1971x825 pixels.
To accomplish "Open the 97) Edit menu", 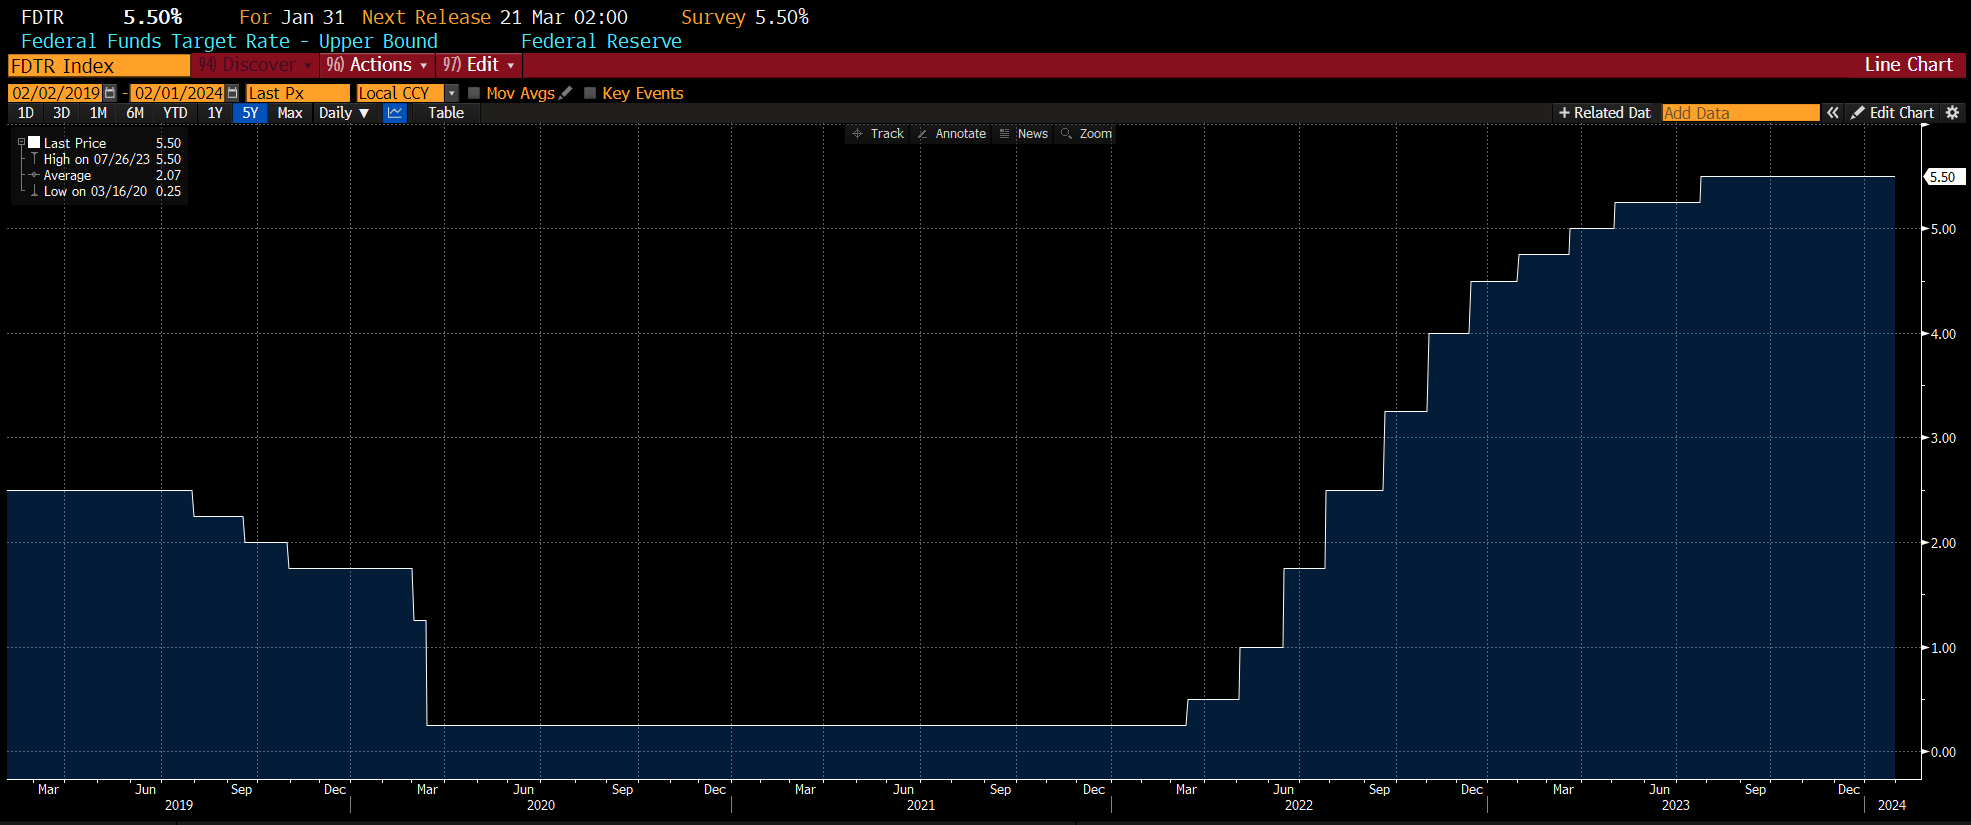I will [478, 65].
